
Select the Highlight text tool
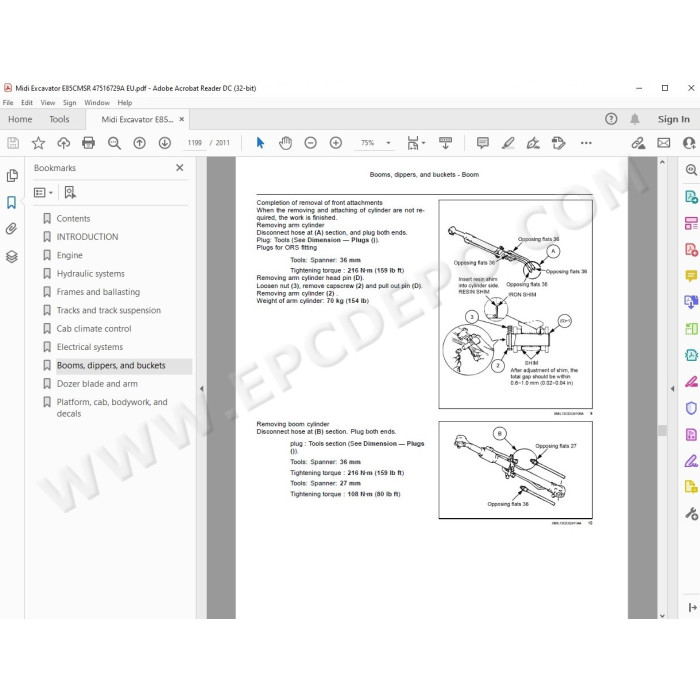[x=508, y=143]
